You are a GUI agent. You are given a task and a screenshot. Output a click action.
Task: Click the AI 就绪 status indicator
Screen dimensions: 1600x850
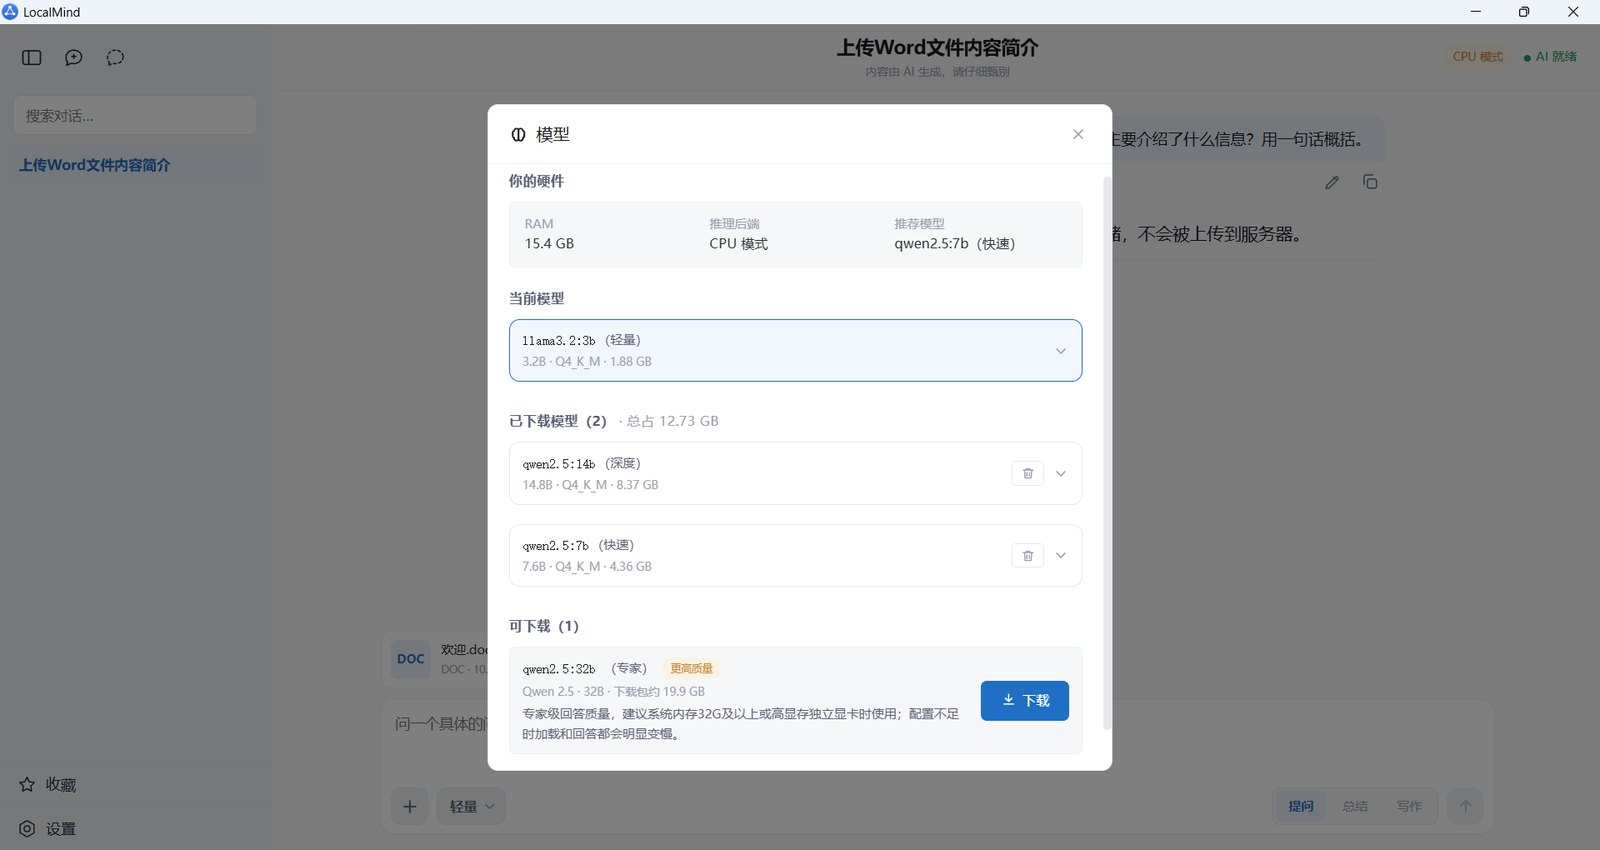click(x=1550, y=57)
